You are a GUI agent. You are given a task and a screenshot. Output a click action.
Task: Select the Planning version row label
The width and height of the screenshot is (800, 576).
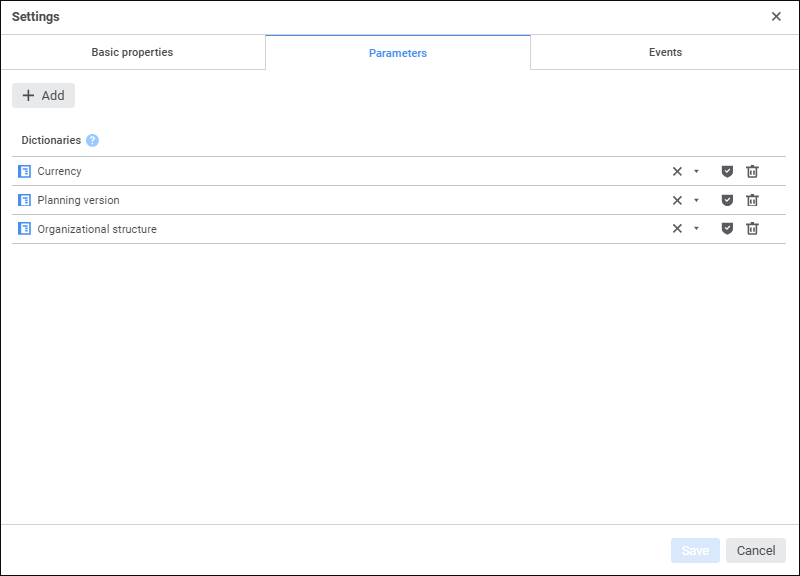click(x=78, y=200)
